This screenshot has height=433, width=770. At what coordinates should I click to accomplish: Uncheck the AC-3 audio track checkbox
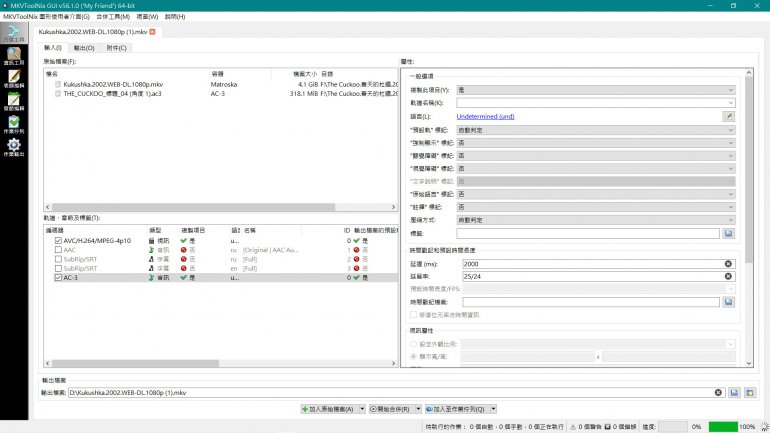58,277
